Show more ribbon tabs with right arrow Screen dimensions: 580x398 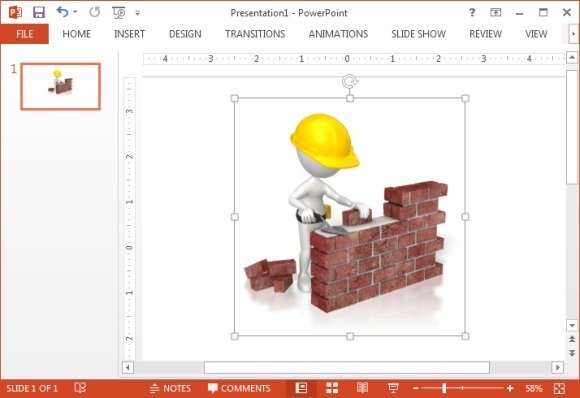click(573, 34)
